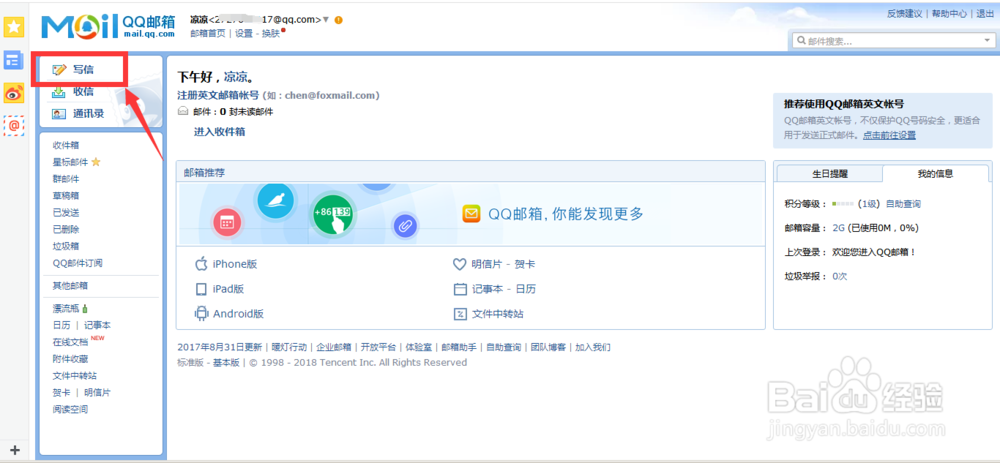This screenshot has height=463, width=1000.
Task: Click the unread mail envelope icon
Action: pyautogui.click(x=183, y=111)
